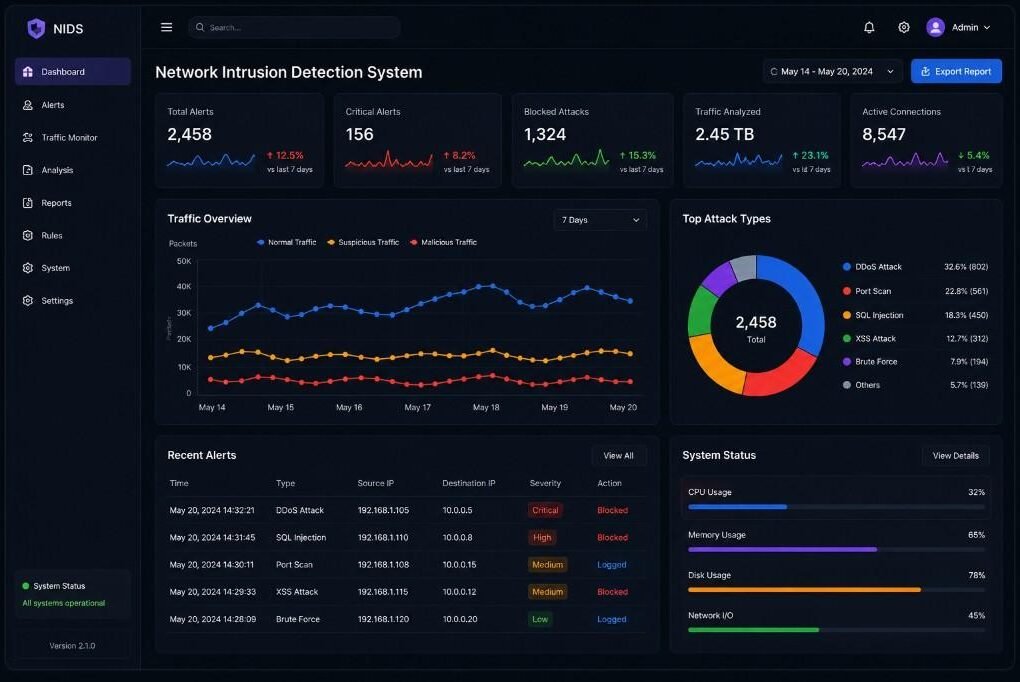Screen dimensions: 1020x682
Task: Click the Total Alerts sparkline chart
Action: point(211,159)
